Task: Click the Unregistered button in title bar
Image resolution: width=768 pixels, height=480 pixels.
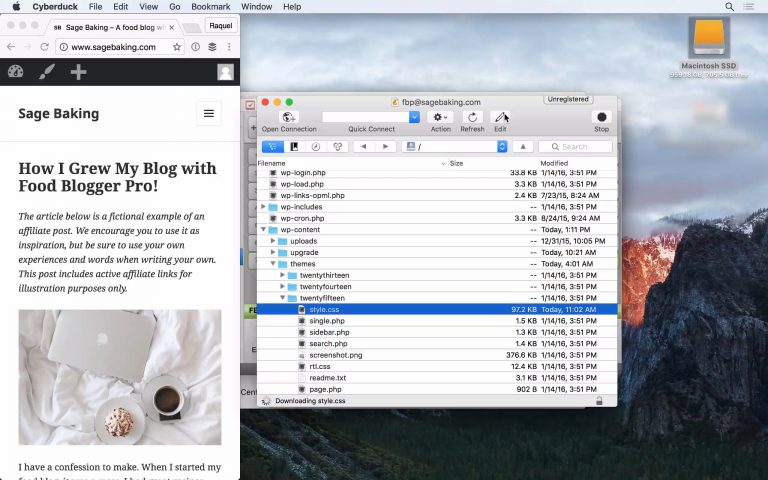Action: [x=568, y=99]
